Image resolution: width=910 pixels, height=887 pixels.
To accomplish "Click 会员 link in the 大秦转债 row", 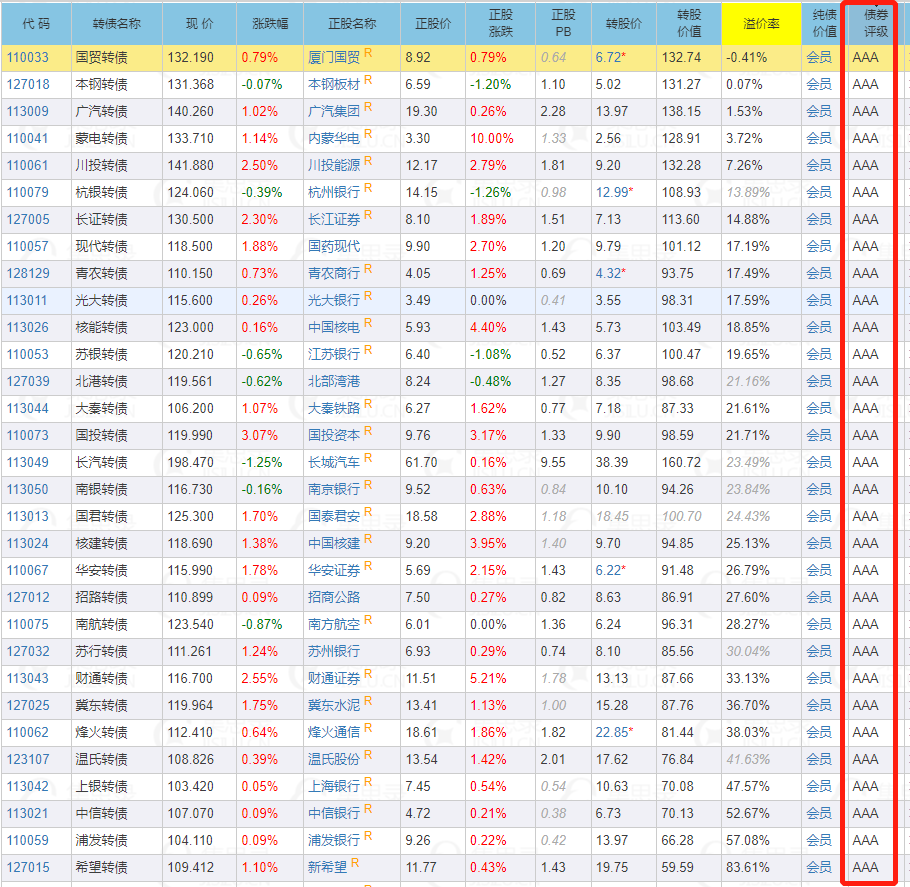I will point(819,409).
